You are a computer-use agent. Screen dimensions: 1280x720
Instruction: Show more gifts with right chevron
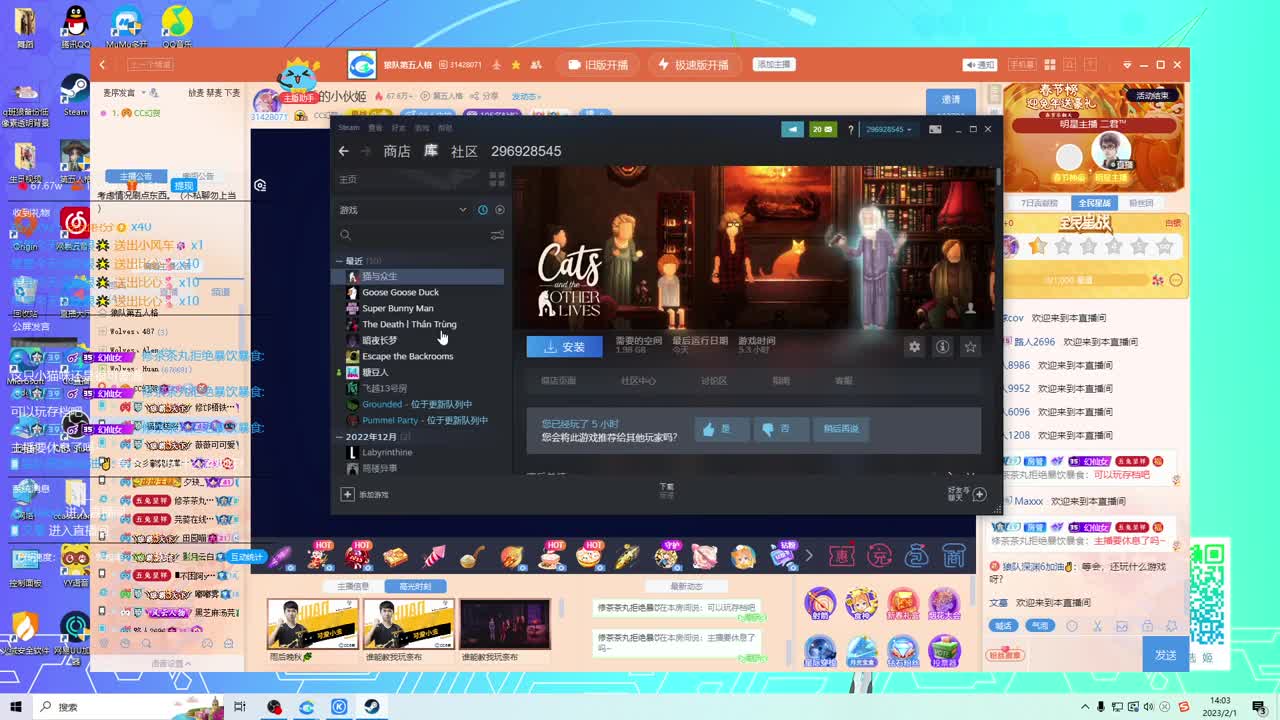coord(808,556)
